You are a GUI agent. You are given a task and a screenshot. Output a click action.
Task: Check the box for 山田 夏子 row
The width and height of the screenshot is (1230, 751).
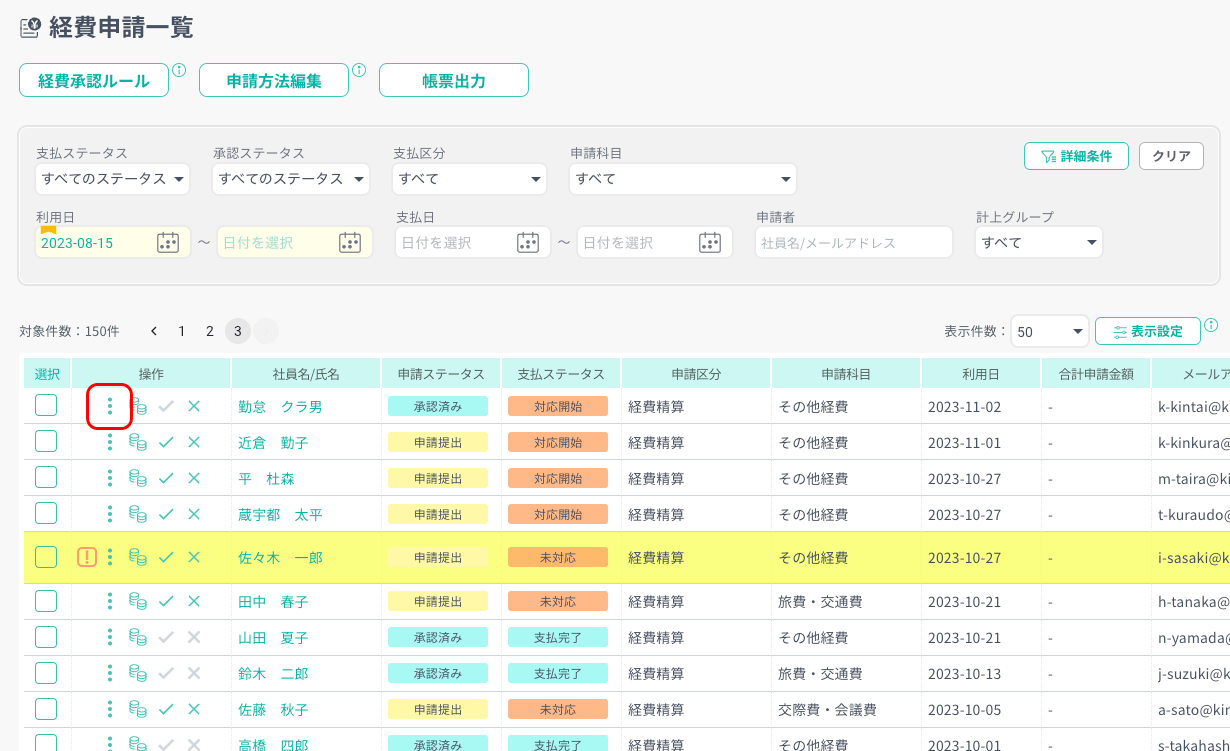[46, 637]
